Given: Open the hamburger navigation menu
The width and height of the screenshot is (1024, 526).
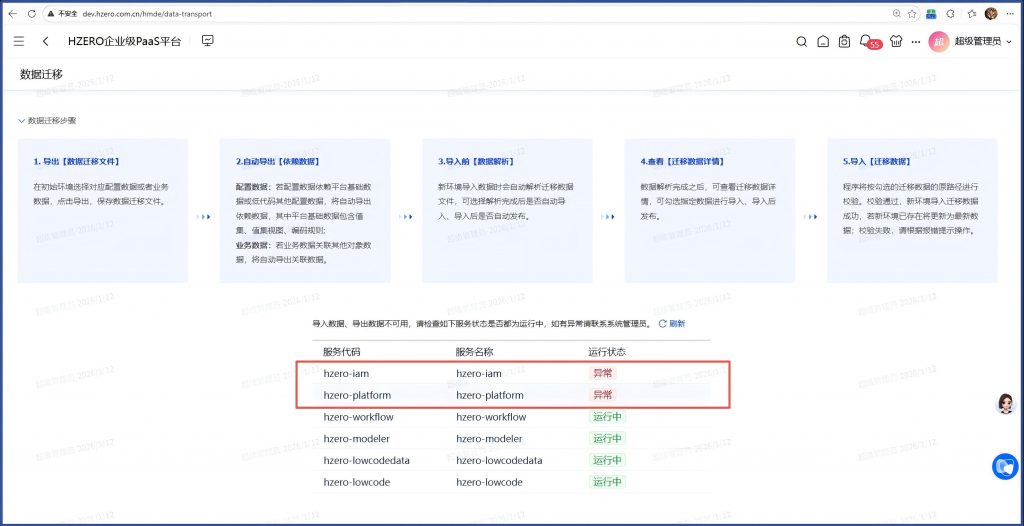Looking at the screenshot, I should [x=19, y=41].
